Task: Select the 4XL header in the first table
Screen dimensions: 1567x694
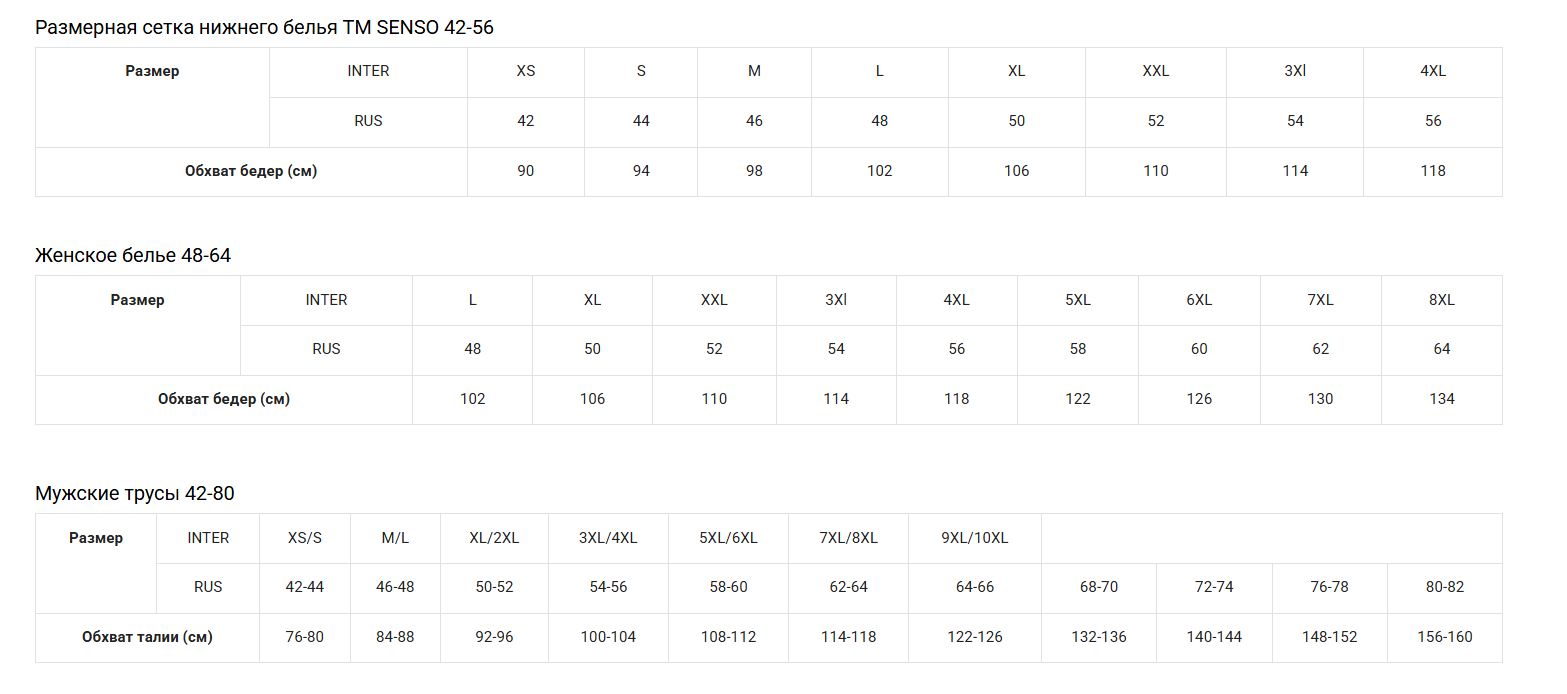Action: [1433, 71]
